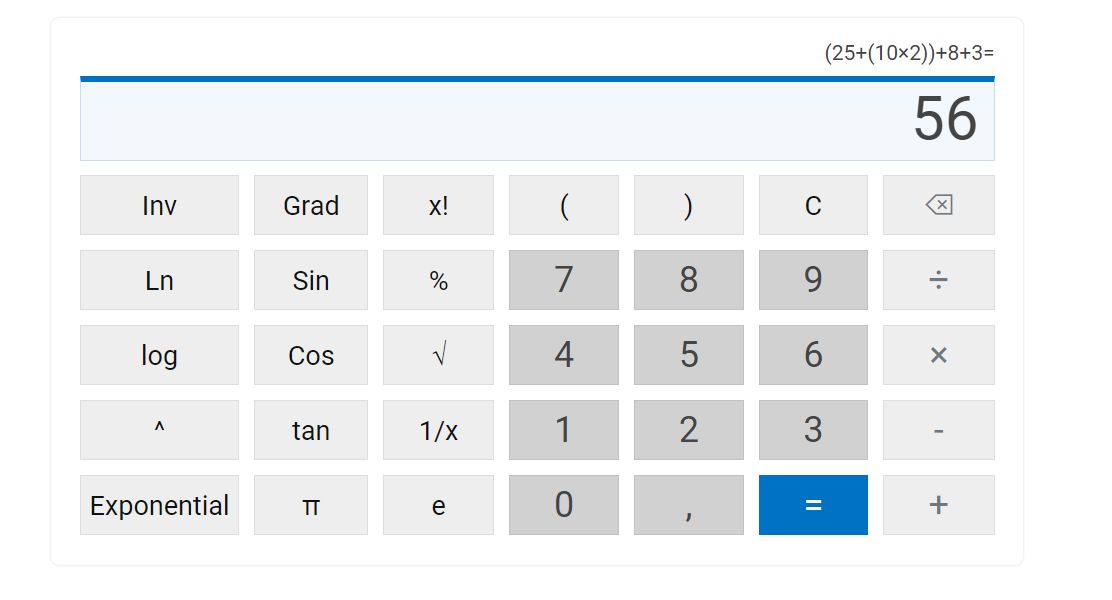Click the result display field showing 56
The image size is (1112, 600).
click(x=537, y=120)
